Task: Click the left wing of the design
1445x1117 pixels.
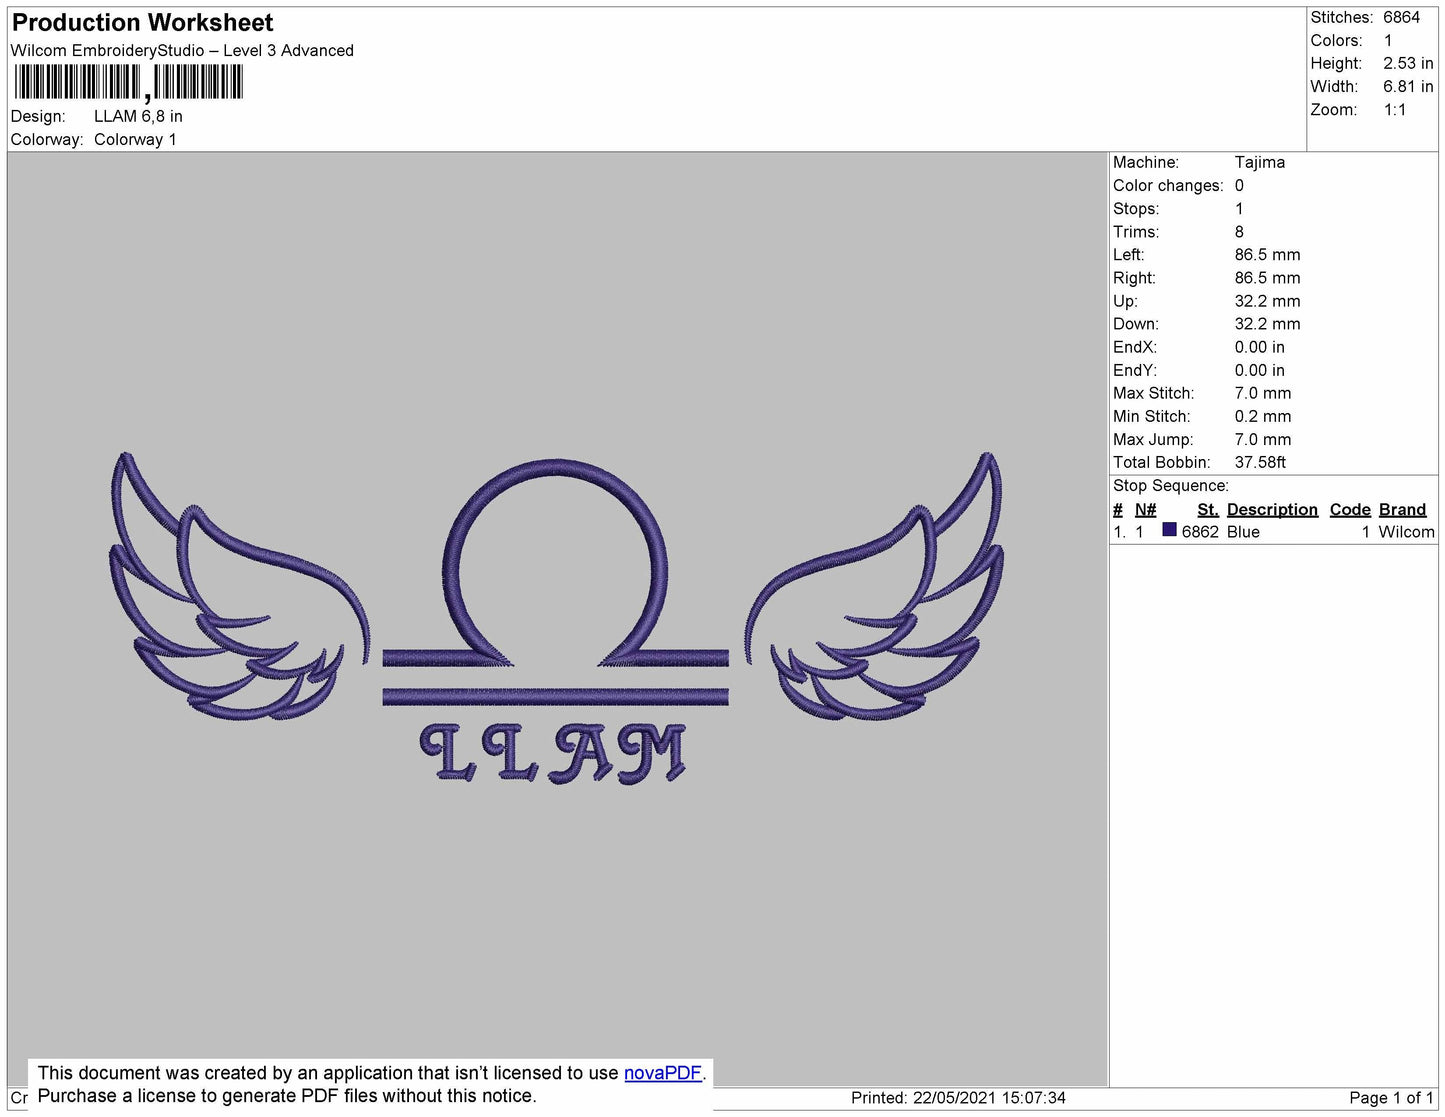Action: 238,586
